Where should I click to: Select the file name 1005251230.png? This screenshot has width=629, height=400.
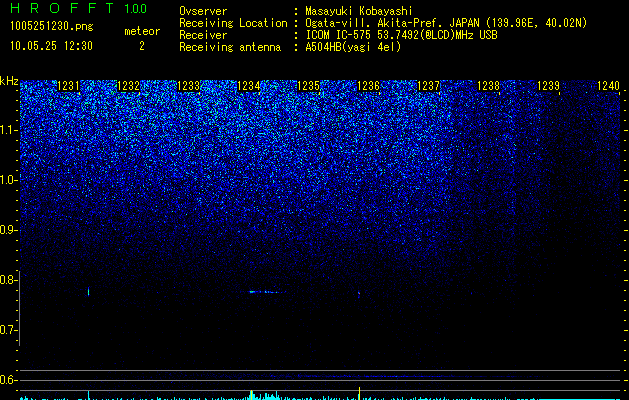(52, 26)
